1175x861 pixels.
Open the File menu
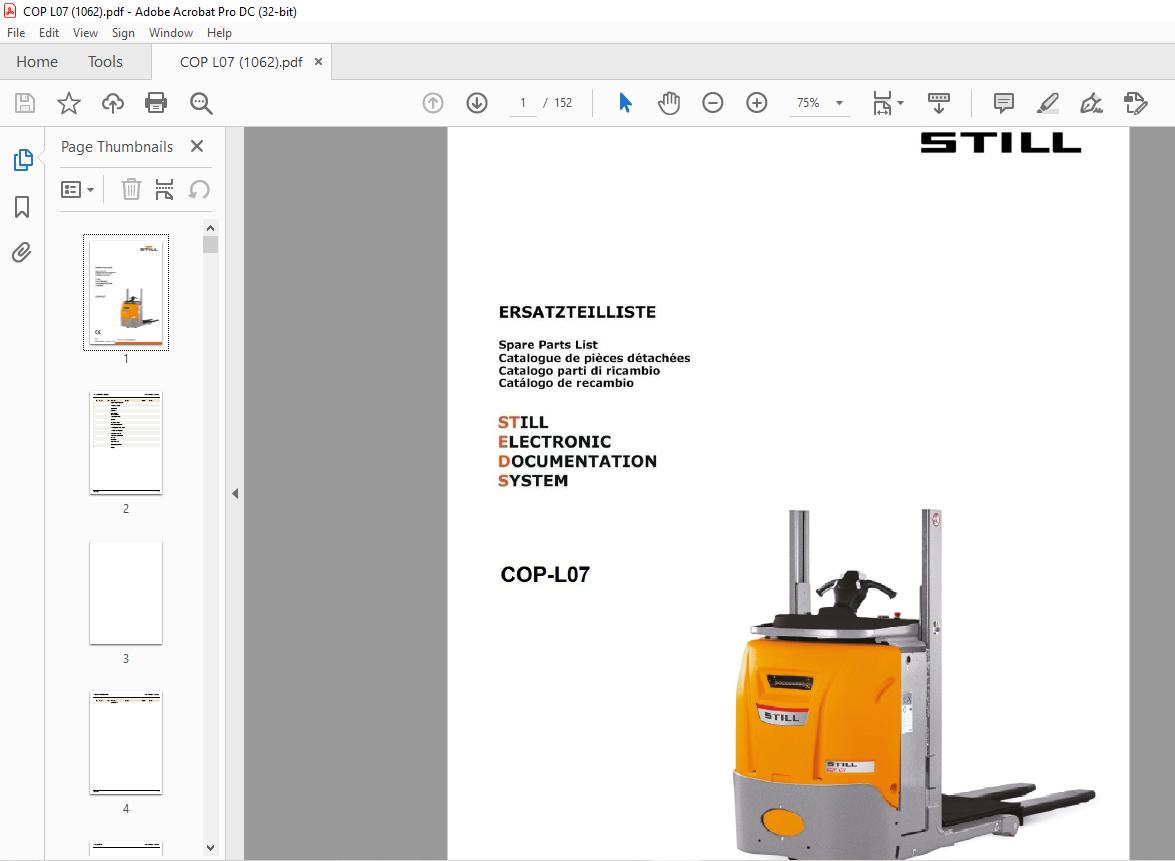click(16, 33)
